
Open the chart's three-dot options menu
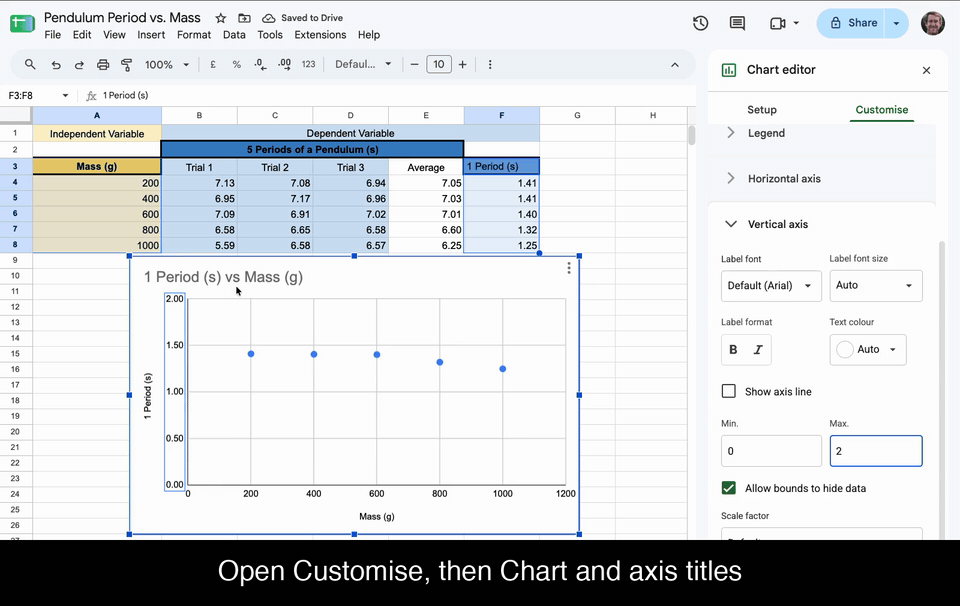(569, 268)
